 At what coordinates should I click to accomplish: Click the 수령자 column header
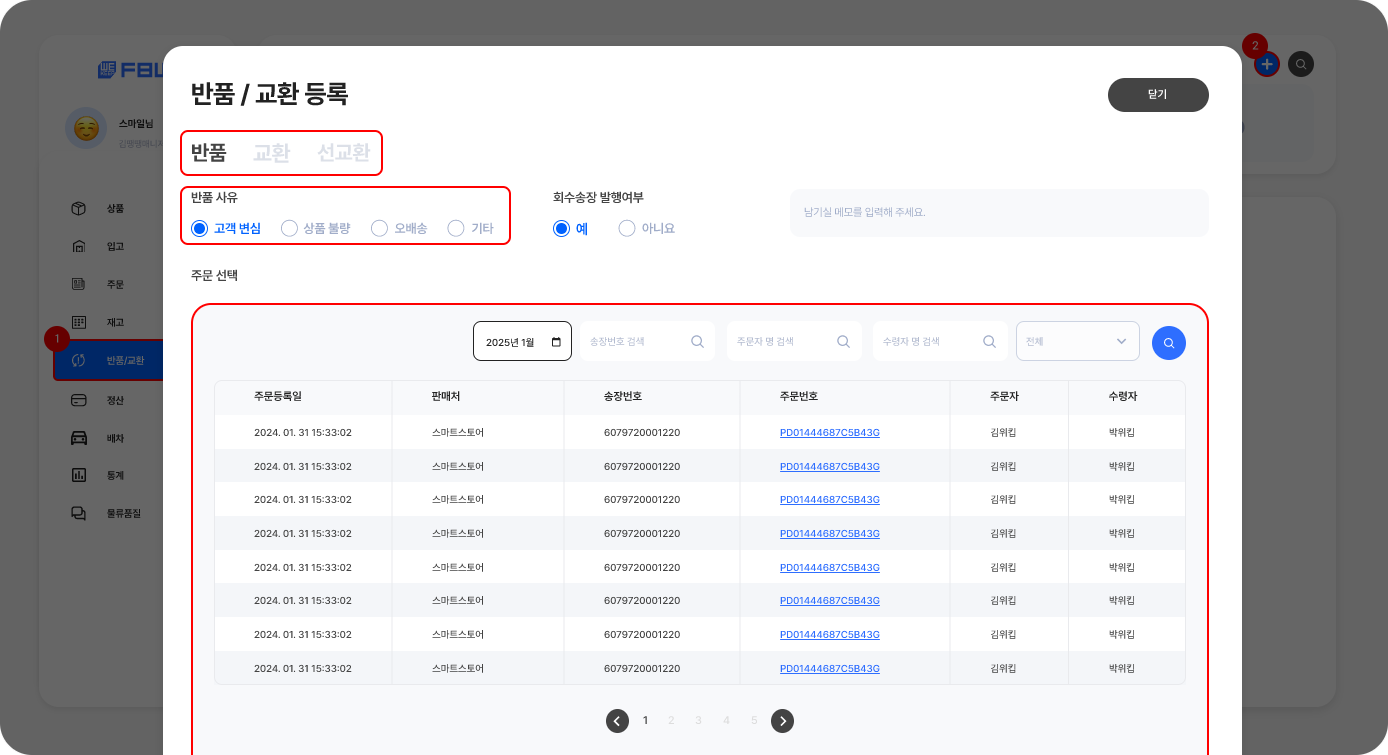click(1122, 397)
